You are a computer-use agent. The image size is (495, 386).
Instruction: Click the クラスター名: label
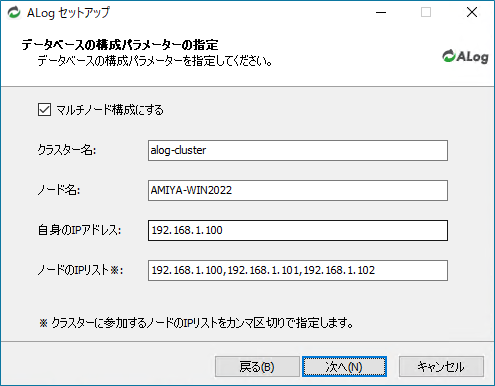tap(67, 150)
